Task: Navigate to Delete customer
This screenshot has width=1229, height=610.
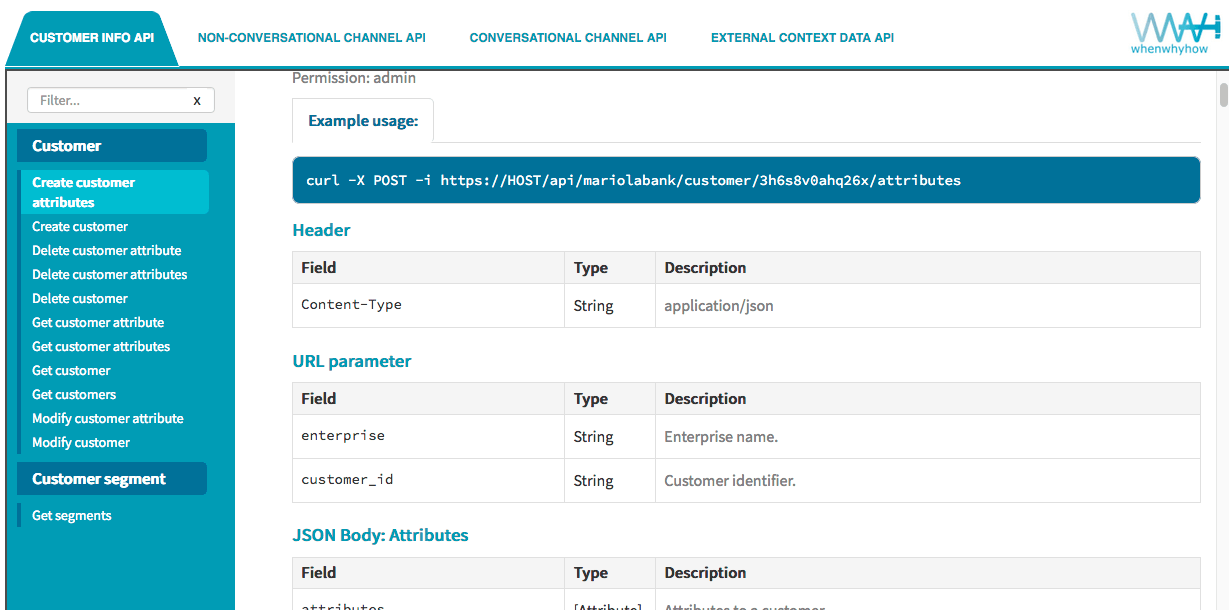Action: 80,299
